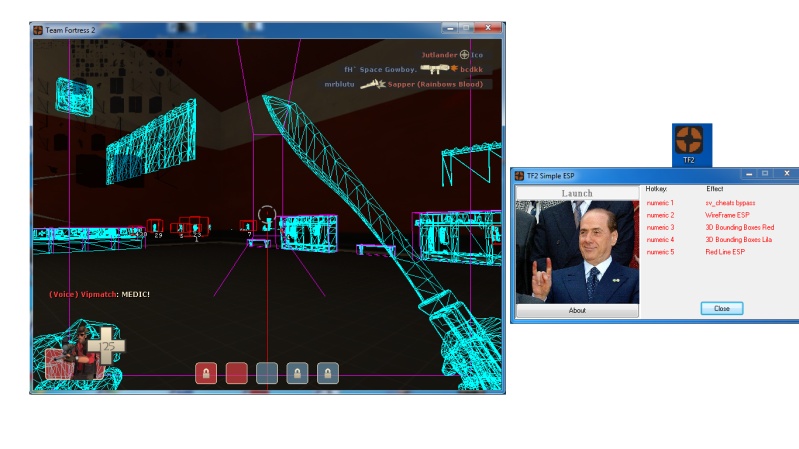Image resolution: width=799 pixels, height=449 pixels.
Task: Click the 3D Bounding Boxes Red label
Action: click(x=739, y=227)
